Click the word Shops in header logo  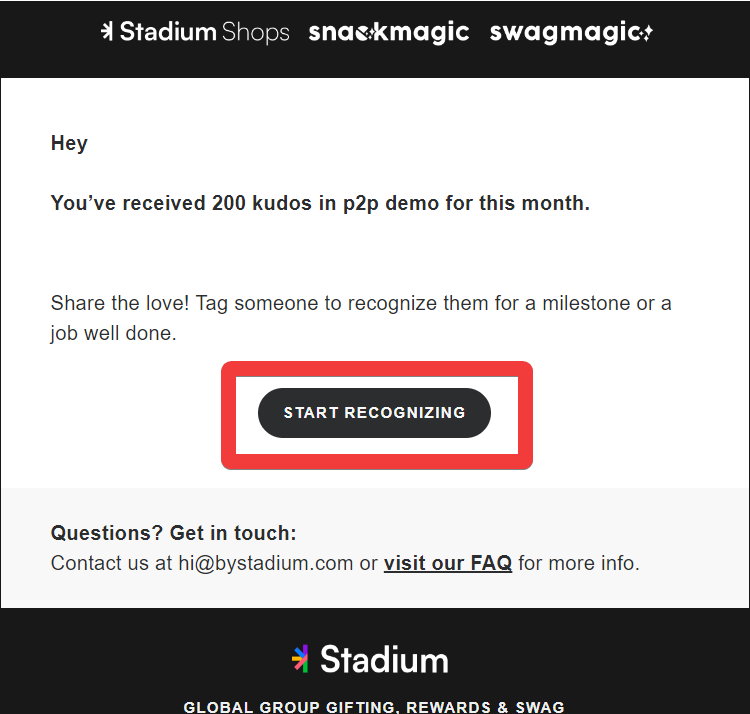click(256, 33)
